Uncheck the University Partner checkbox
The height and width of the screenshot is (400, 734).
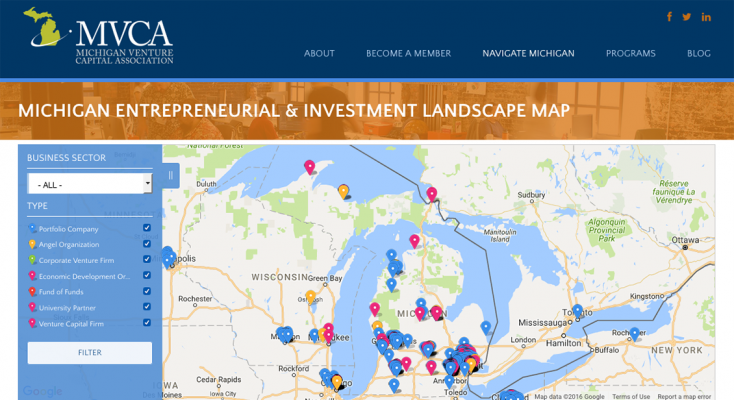[x=147, y=306]
